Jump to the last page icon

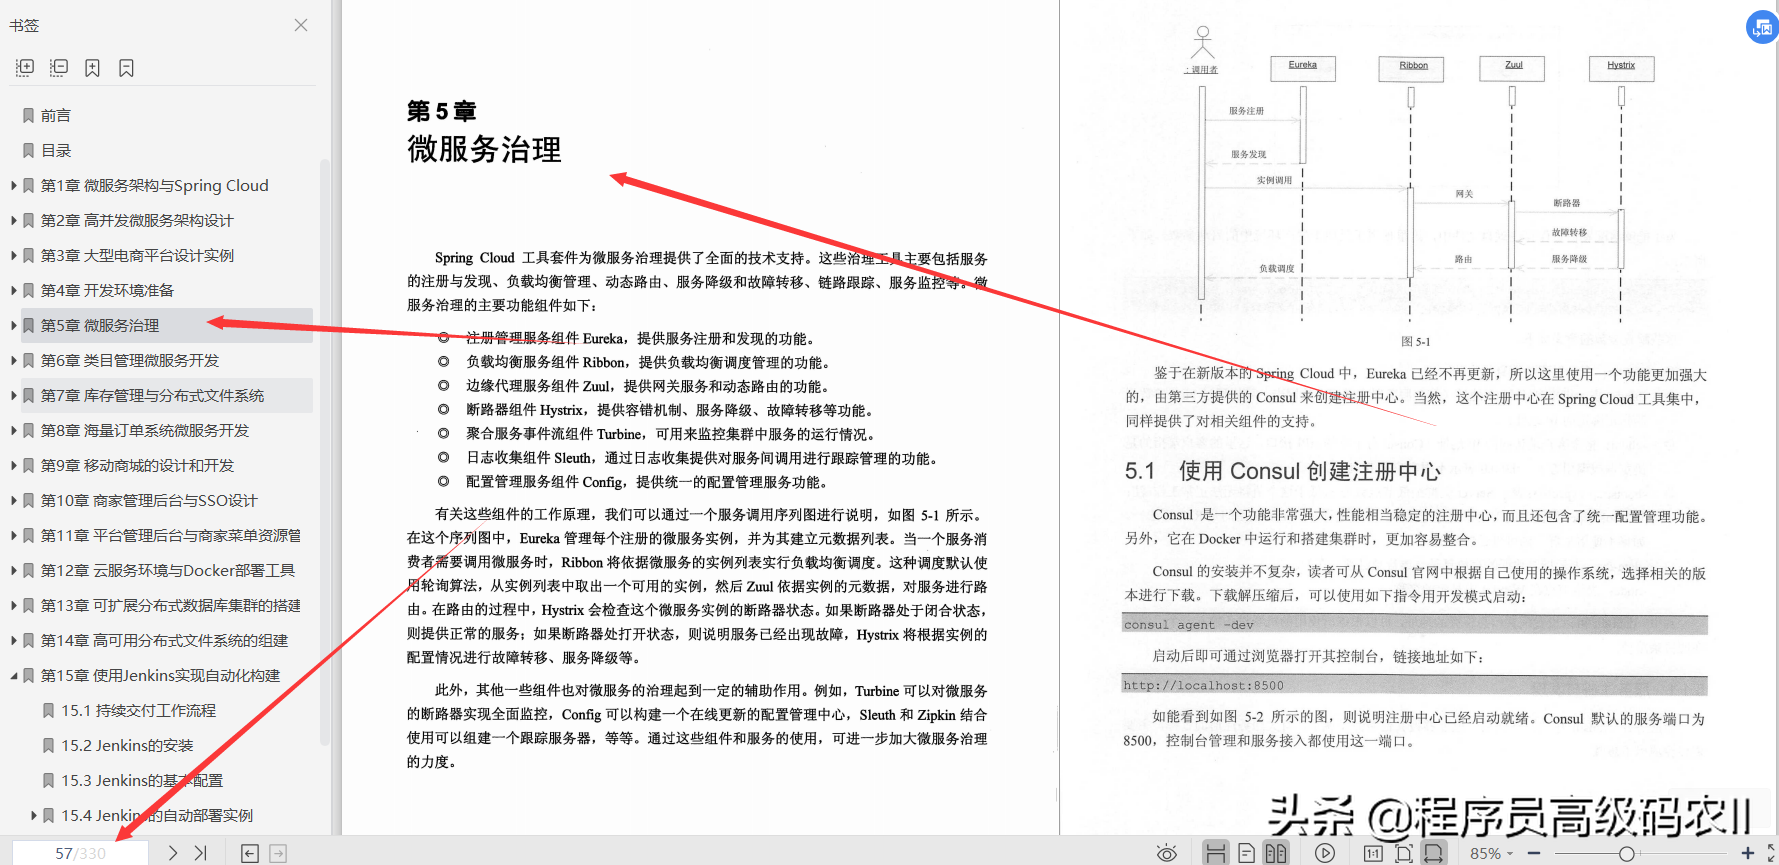200,853
